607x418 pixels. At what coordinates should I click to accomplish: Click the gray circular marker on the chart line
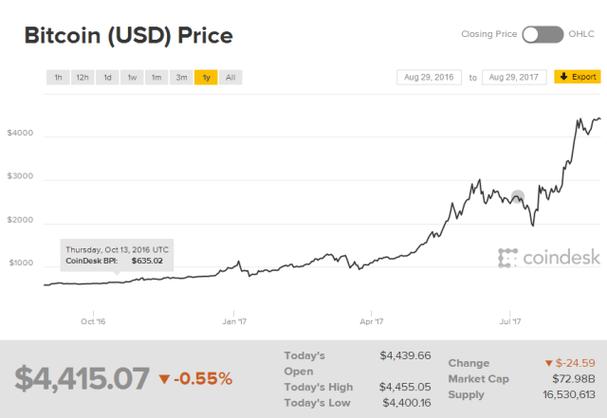[517, 198]
